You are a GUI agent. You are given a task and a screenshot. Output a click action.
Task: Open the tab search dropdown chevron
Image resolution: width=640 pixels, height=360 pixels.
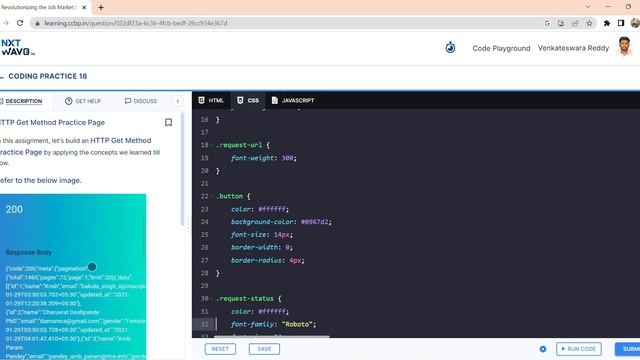pos(588,7)
